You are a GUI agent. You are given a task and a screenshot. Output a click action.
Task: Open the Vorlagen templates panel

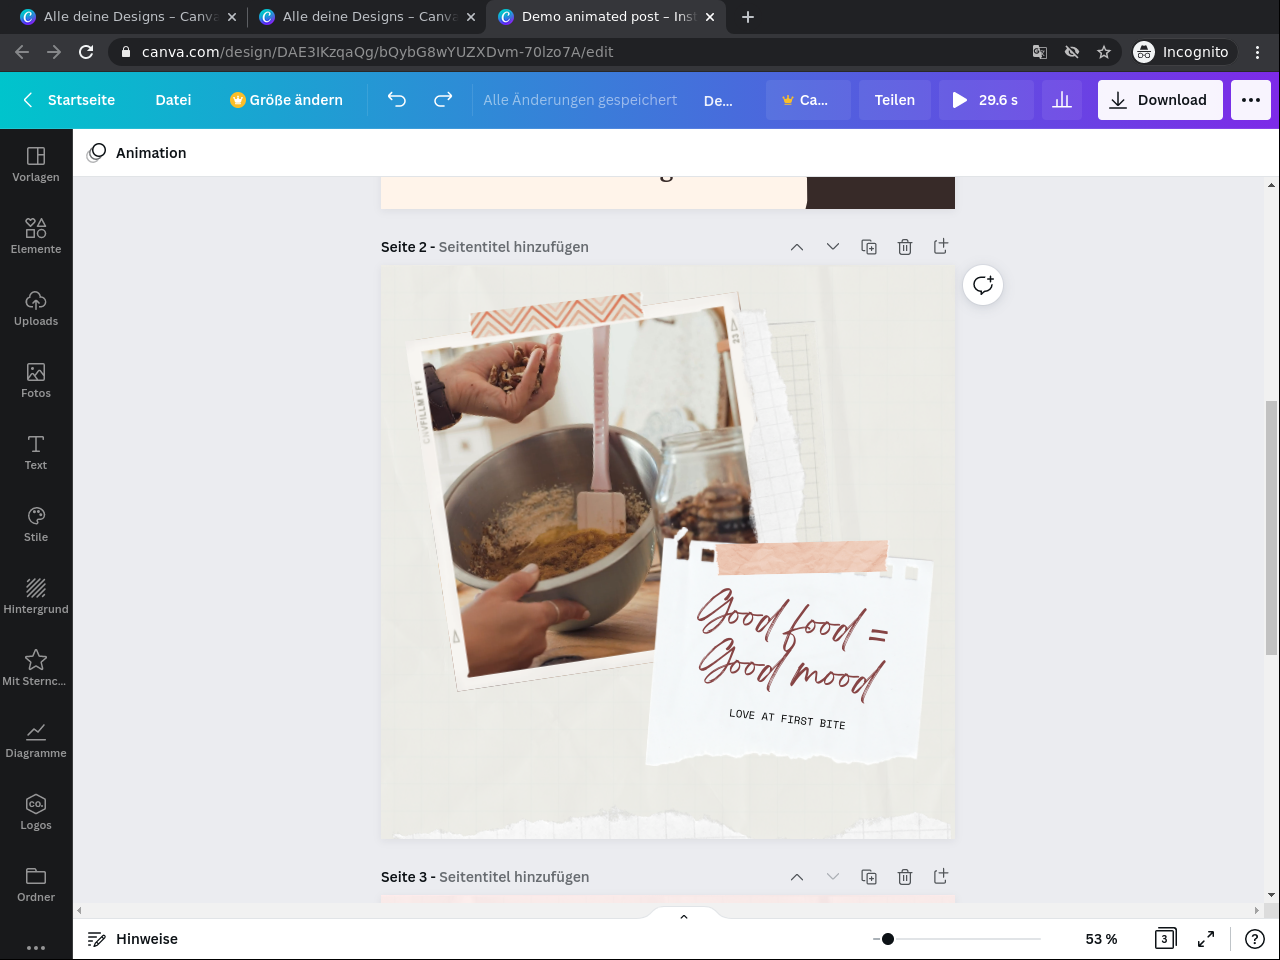click(x=36, y=165)
